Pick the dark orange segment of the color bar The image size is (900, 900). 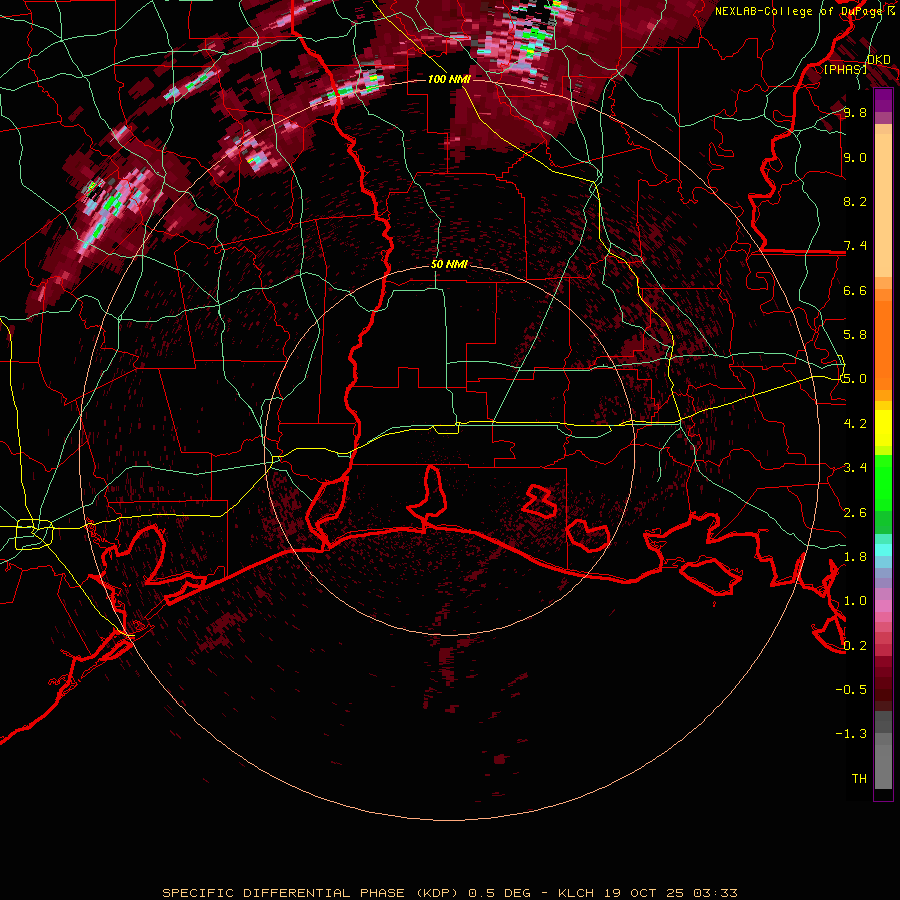click(x=883, y=345)
